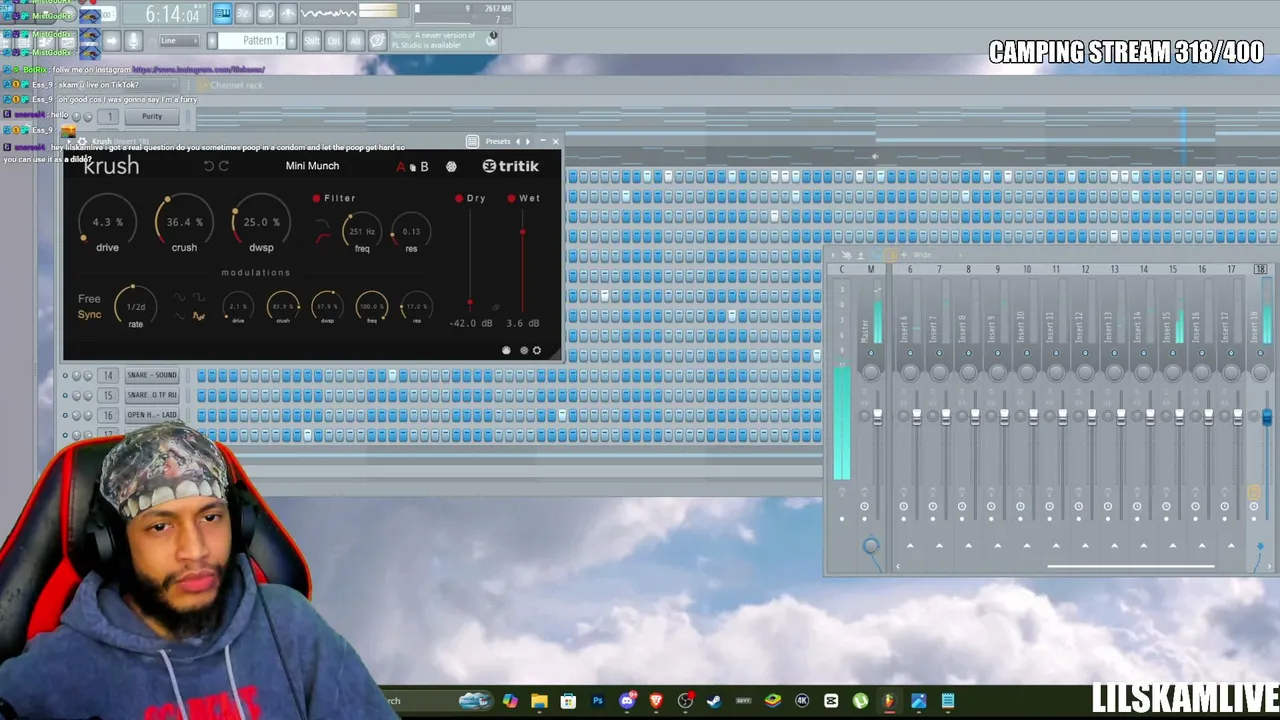Screen dimensions: 1280x720
Task: Copy A to B in Krush
Action: (x=412, y=167)
